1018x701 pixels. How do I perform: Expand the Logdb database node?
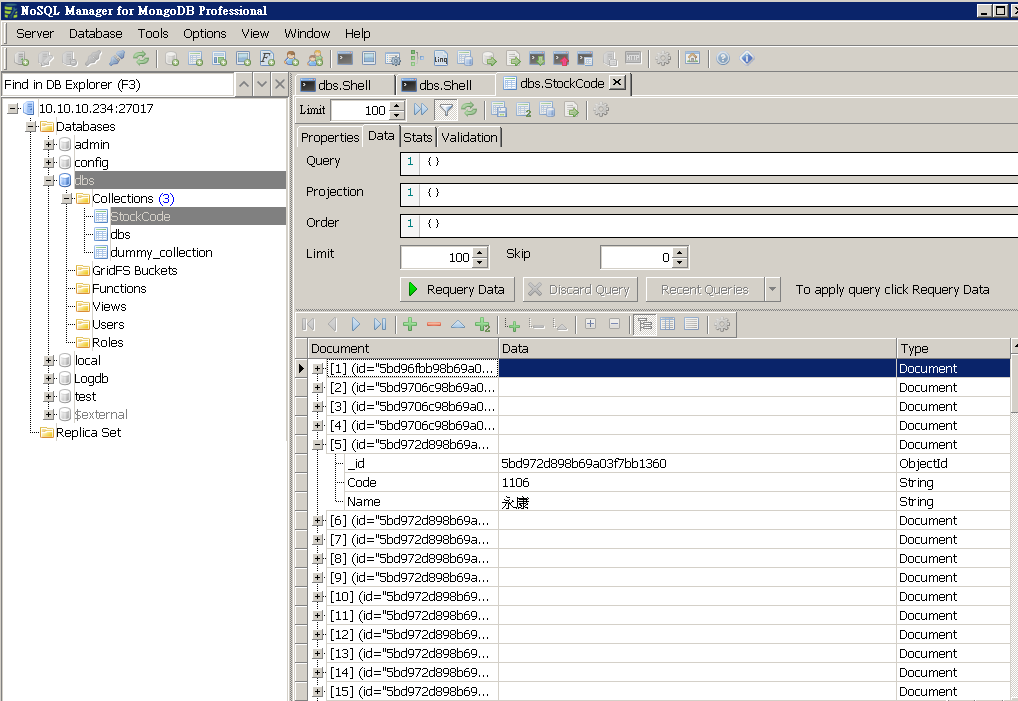[x=49, y=378]
